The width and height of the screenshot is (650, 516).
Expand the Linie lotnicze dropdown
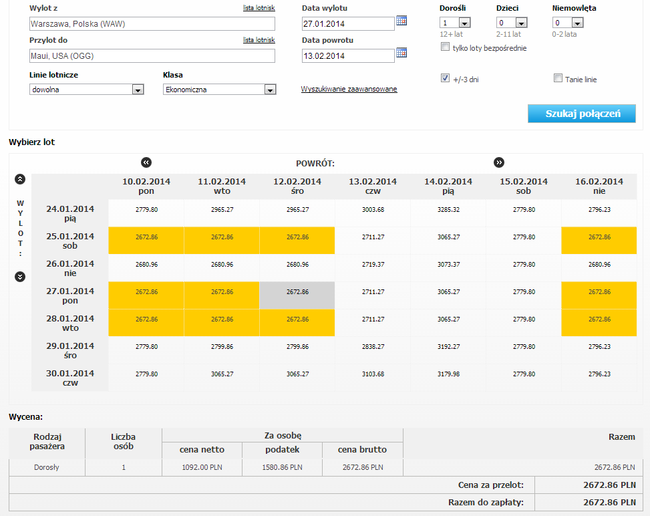coord(87,90)
